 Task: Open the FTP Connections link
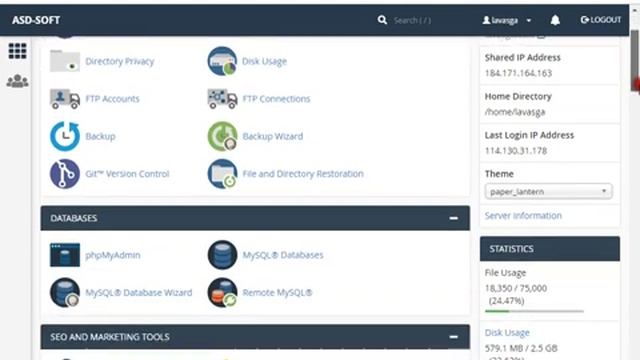tap(276, 99)
